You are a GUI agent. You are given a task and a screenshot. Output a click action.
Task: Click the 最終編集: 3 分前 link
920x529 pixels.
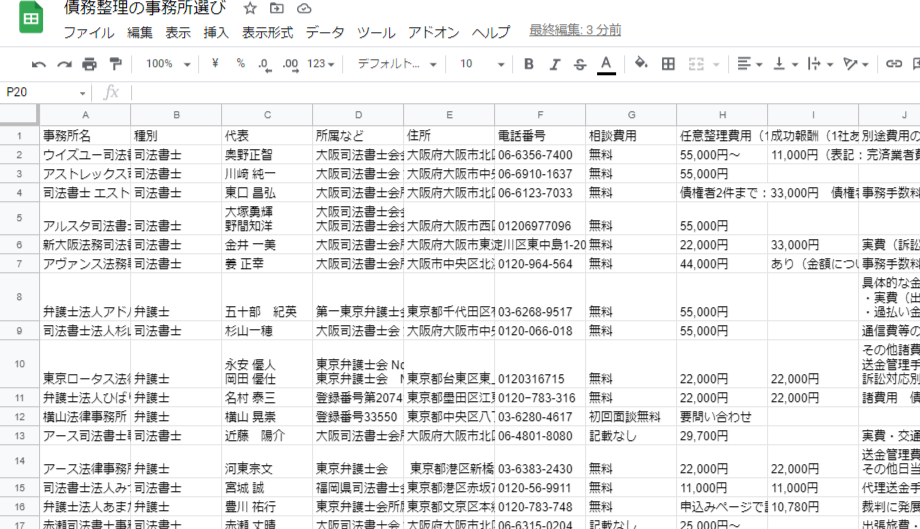[575, 31]
